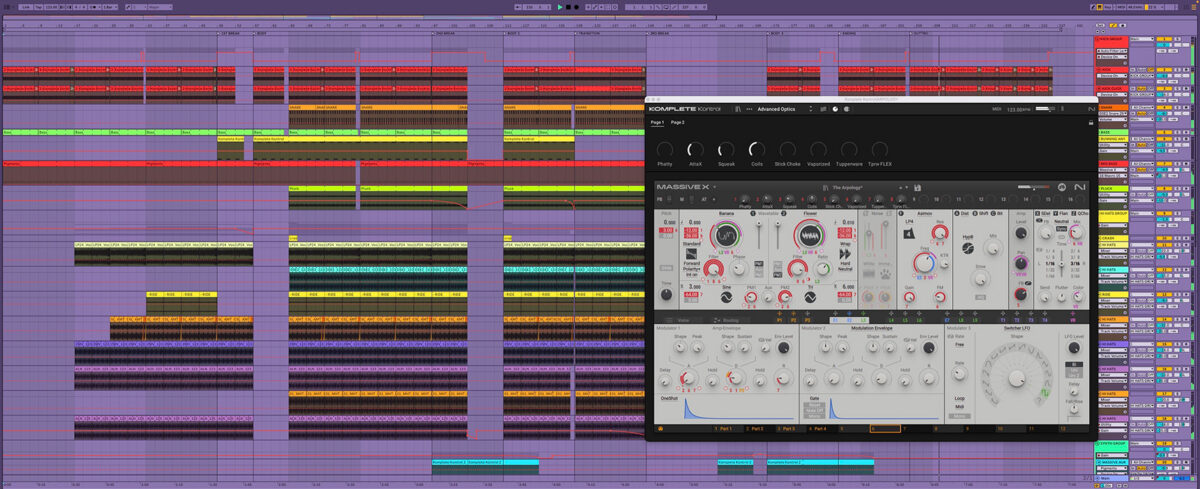This screenshot has width=1200, height=489.
Task: Click the Squeak macro knob
Action: pyautogui.click(x=726, y=149)
